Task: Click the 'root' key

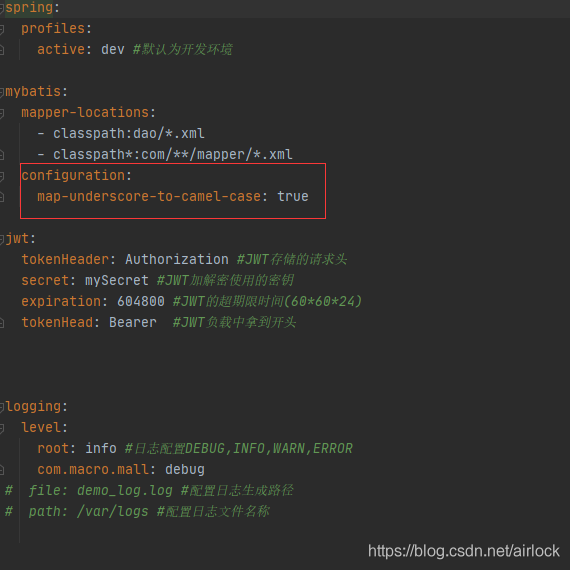Action: 53,448
